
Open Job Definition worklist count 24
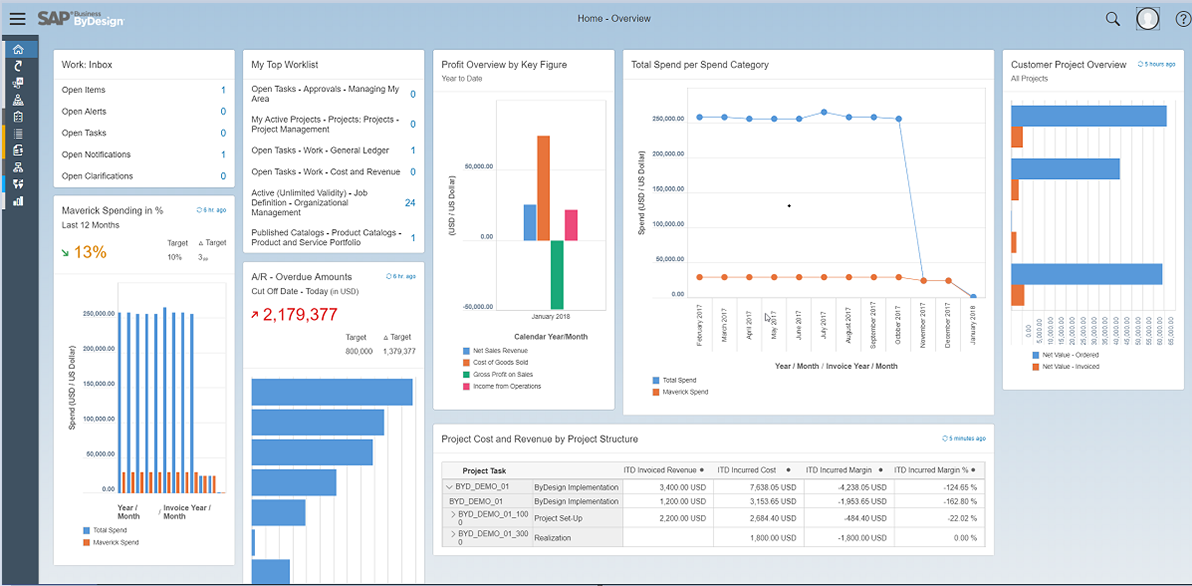410,203
